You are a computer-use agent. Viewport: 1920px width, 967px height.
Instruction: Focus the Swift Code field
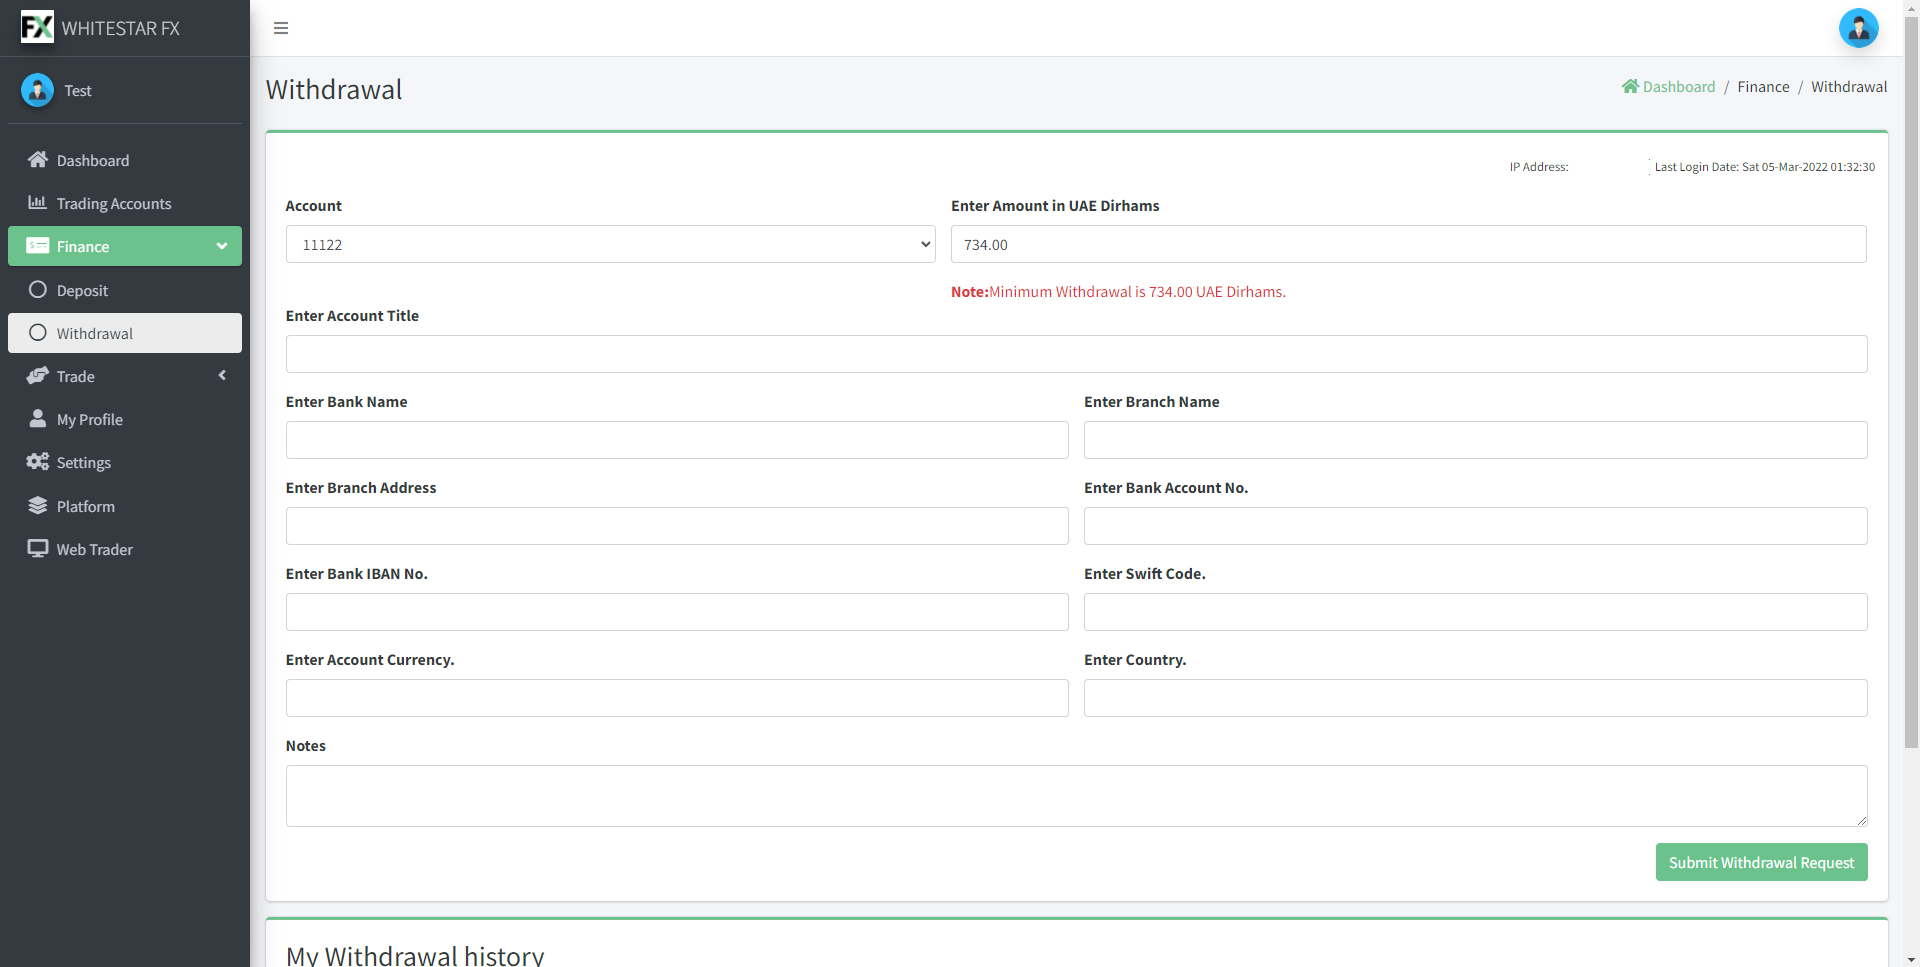[x=1475, y=612]
